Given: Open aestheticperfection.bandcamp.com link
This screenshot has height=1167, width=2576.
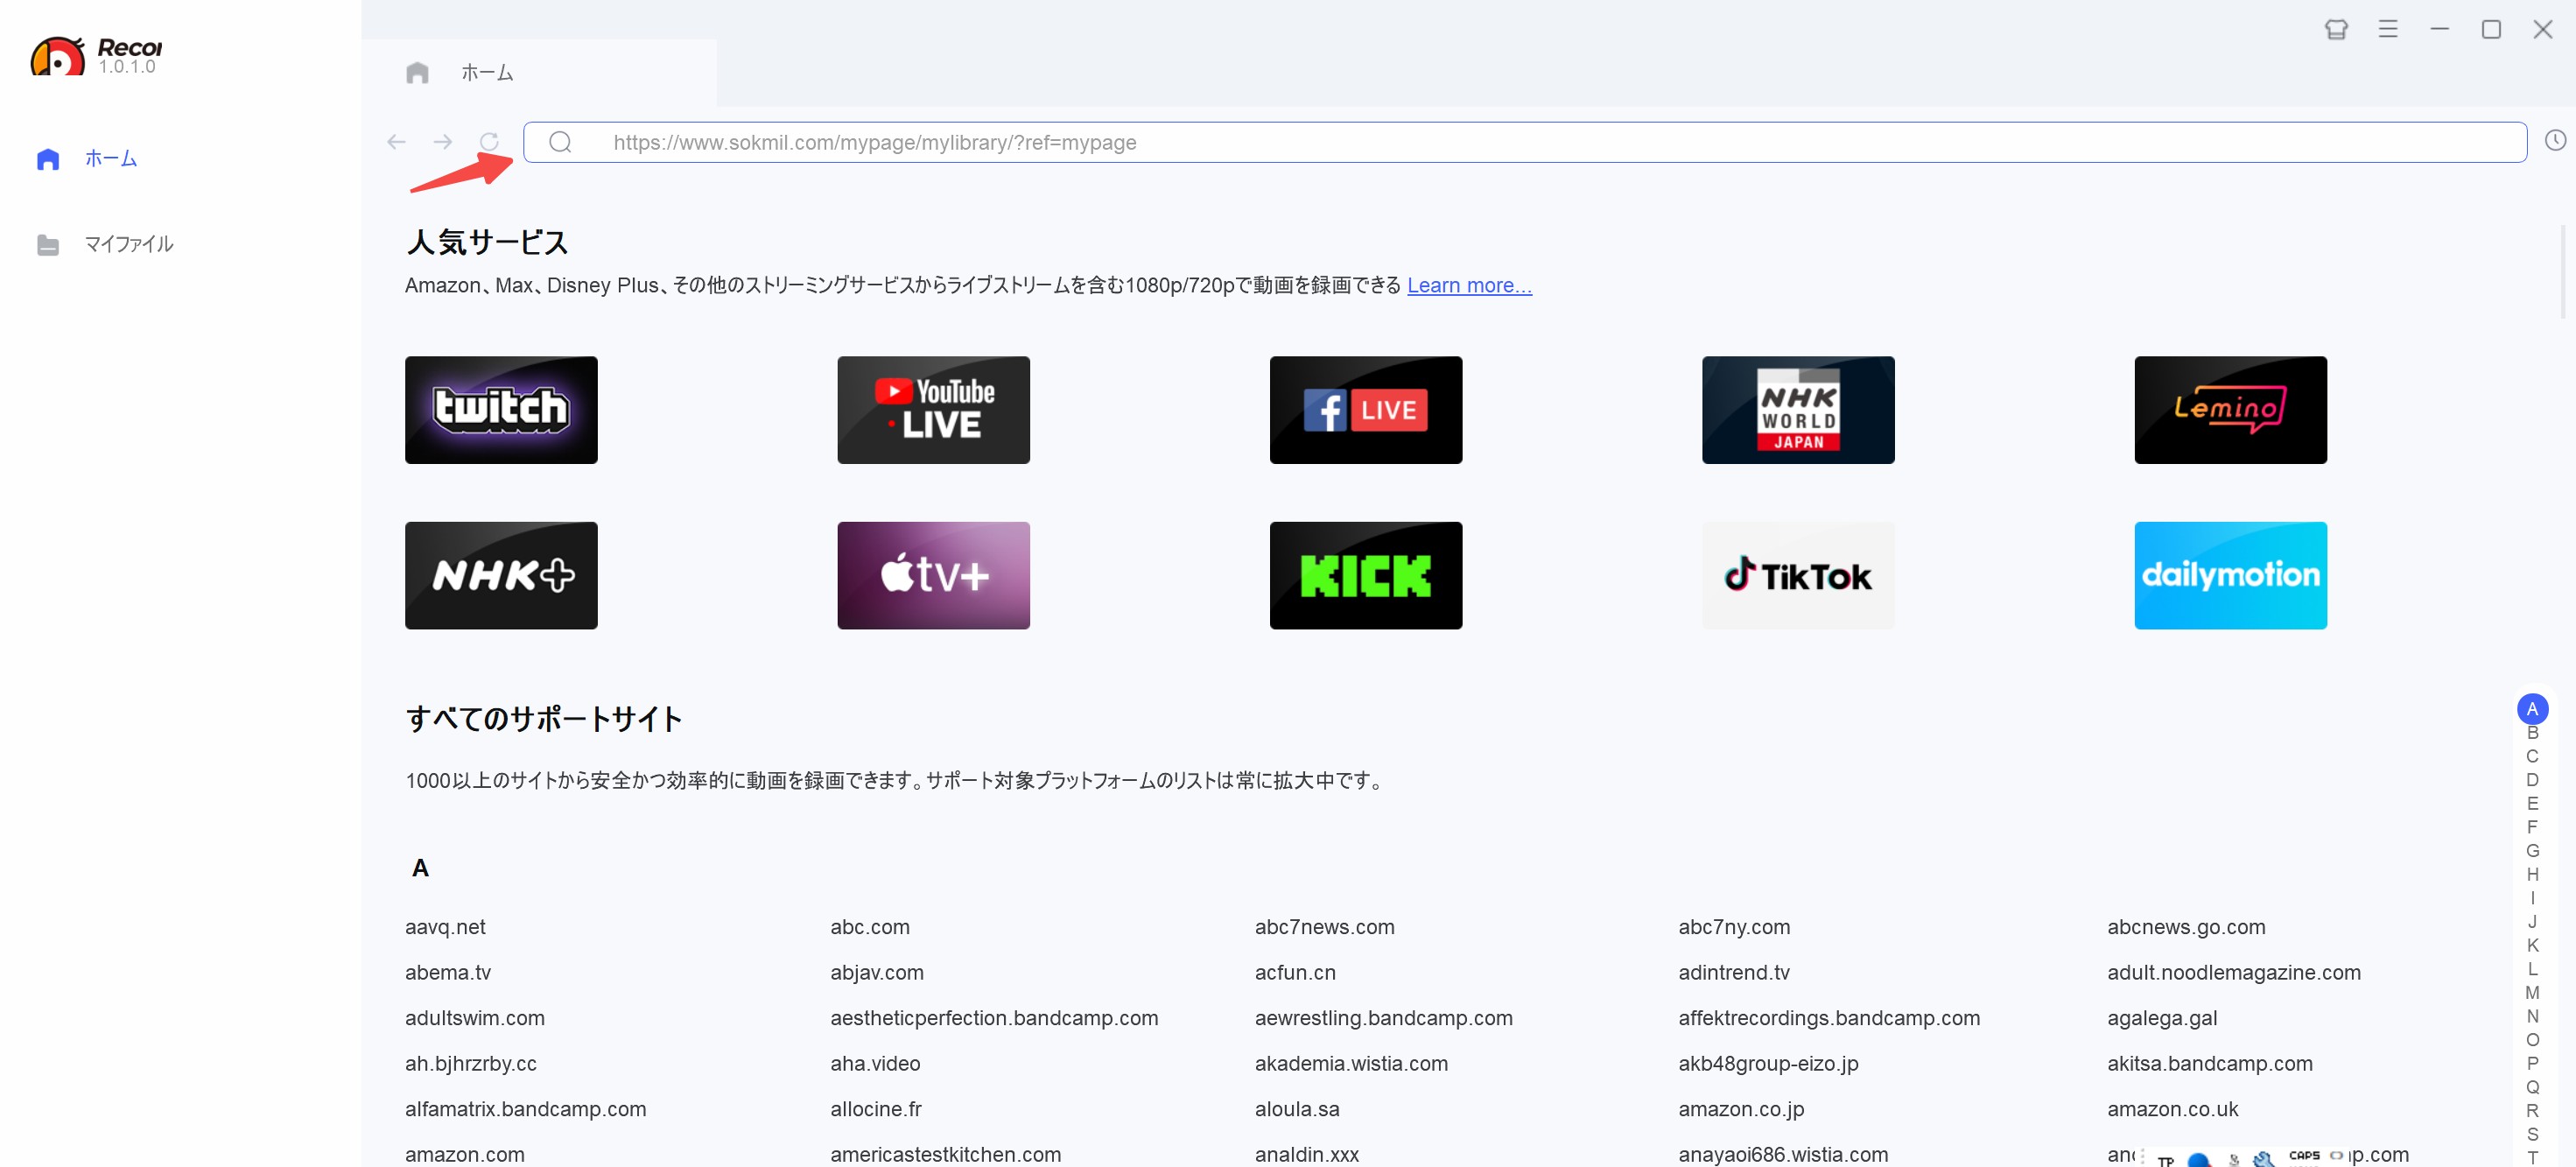Looking at the screenshot, I should click(x=994, y=1018).
